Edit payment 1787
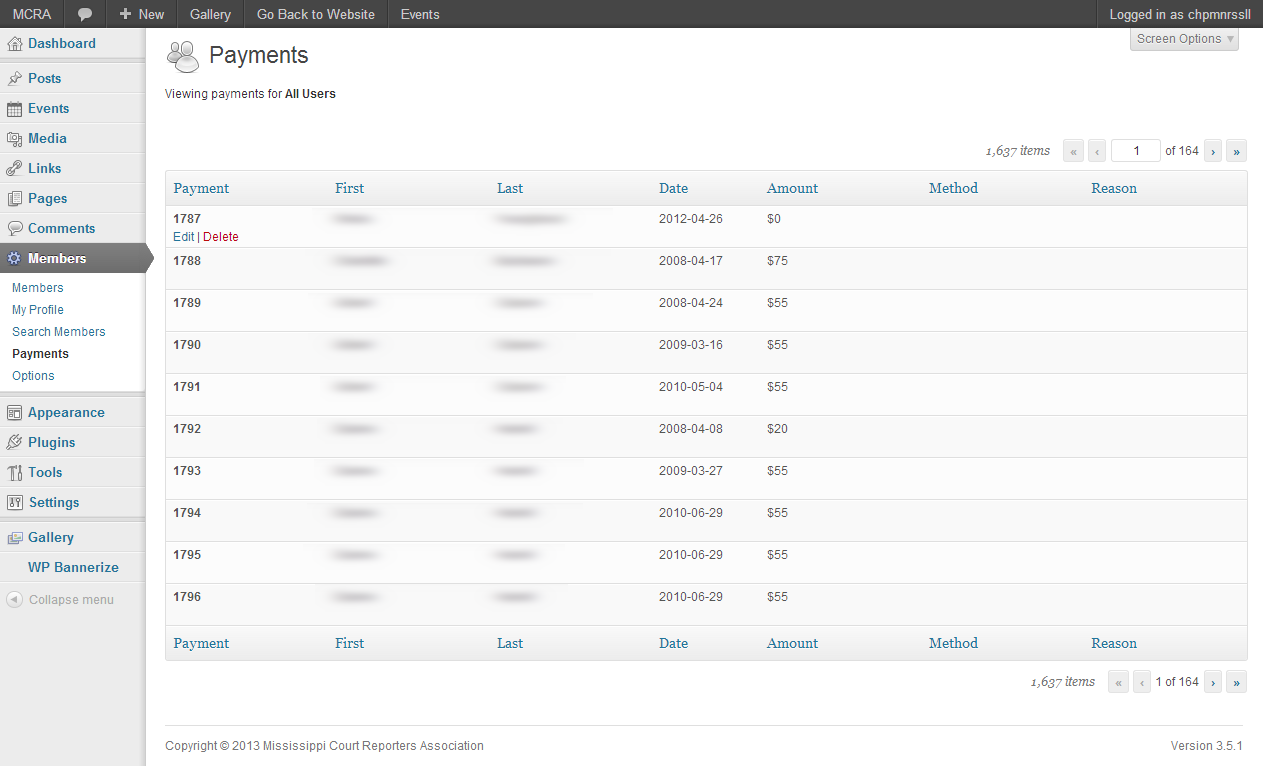The width and height of the screenshot is (1263, 766). [183, 237]
